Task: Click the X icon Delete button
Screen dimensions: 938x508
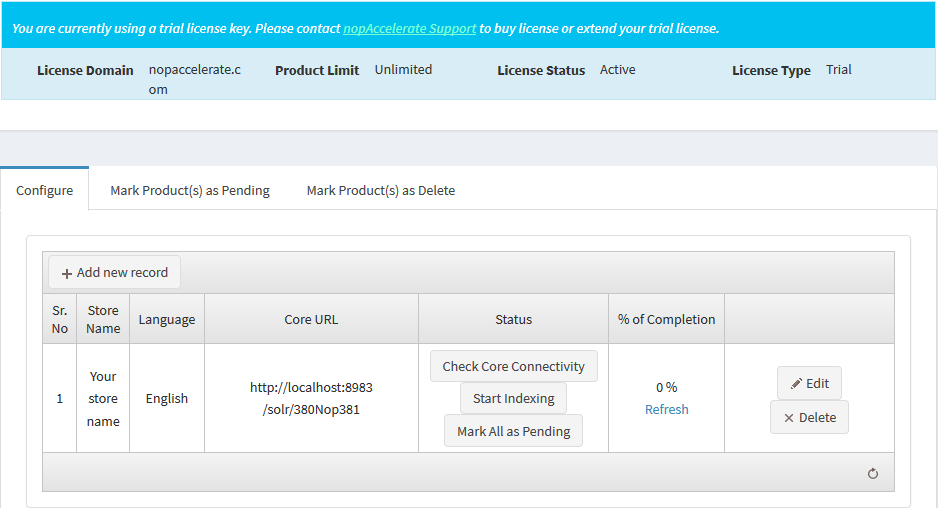Action: (x=809, y=417)
